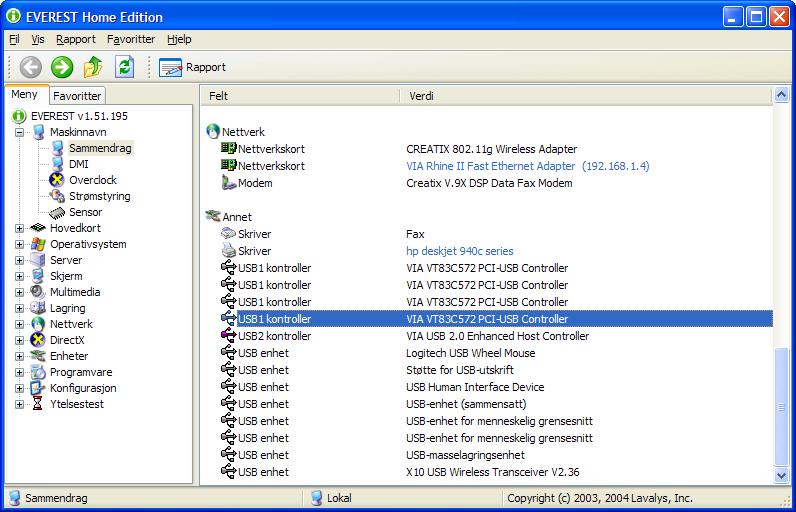This screenshot has width=796, height=512.
Task: Select DMI in the tree
Action: tap(79, 164)
